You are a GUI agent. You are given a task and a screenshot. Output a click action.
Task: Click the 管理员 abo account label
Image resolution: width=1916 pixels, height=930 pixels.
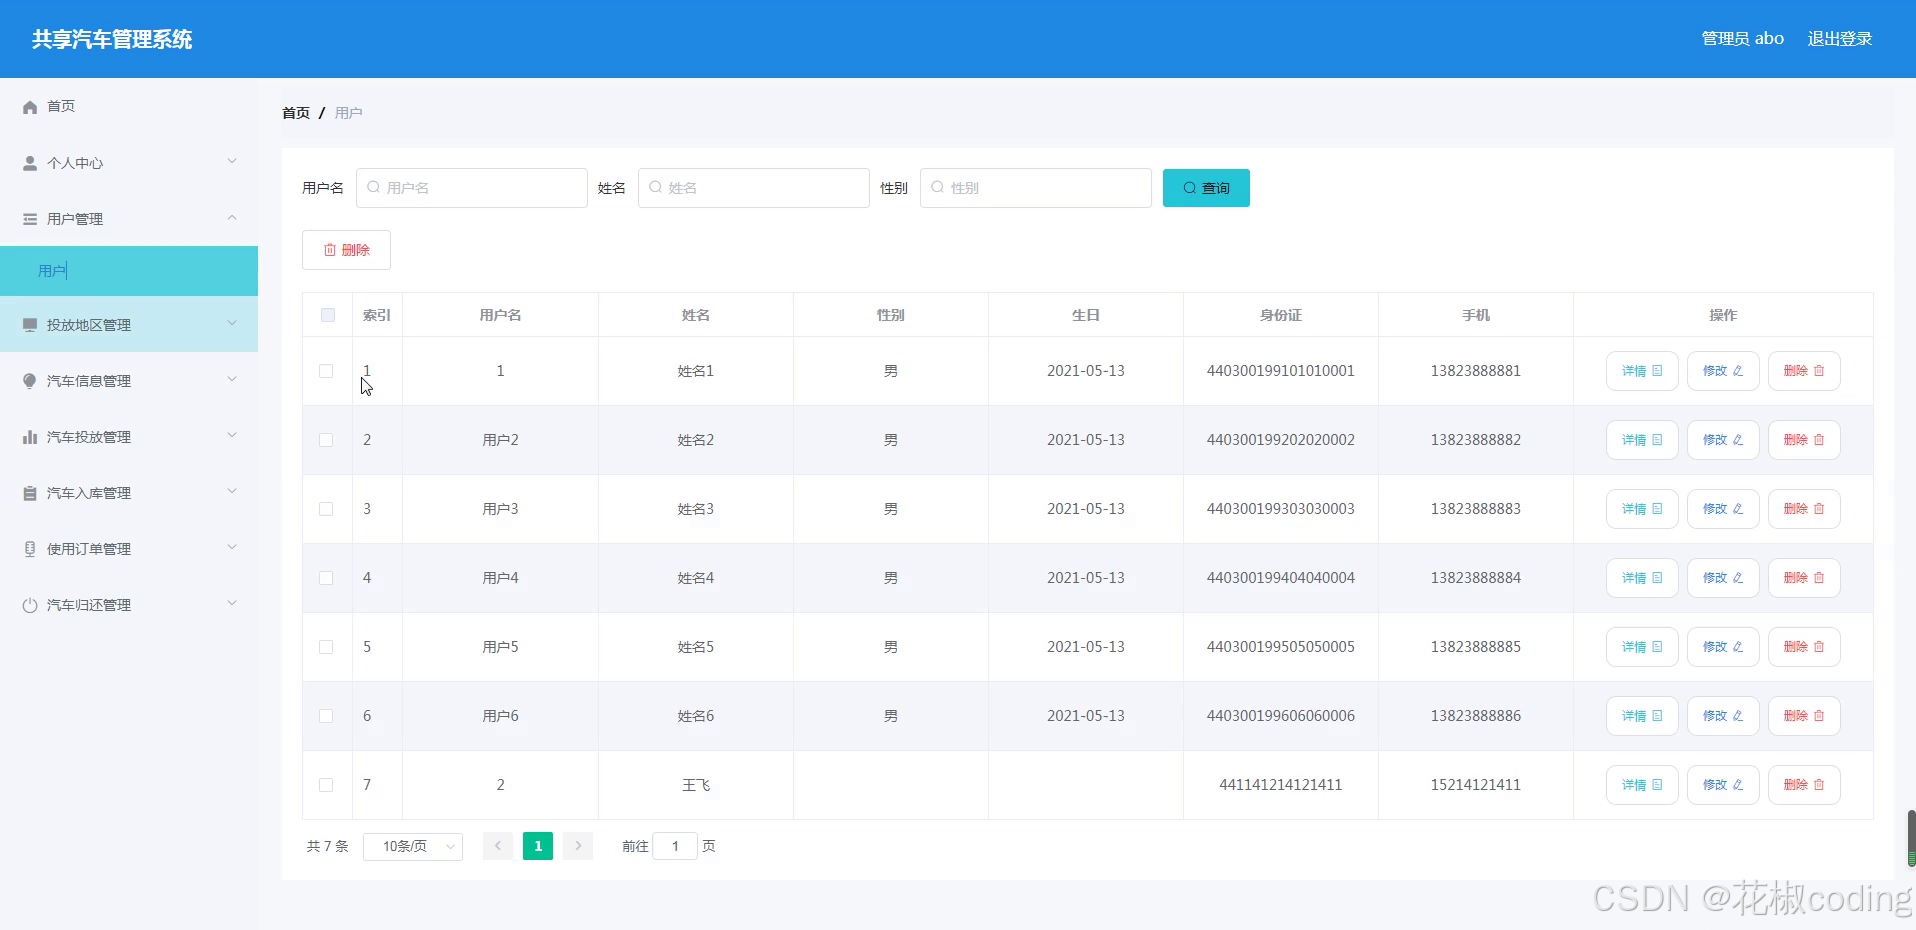coord(1743,39)
